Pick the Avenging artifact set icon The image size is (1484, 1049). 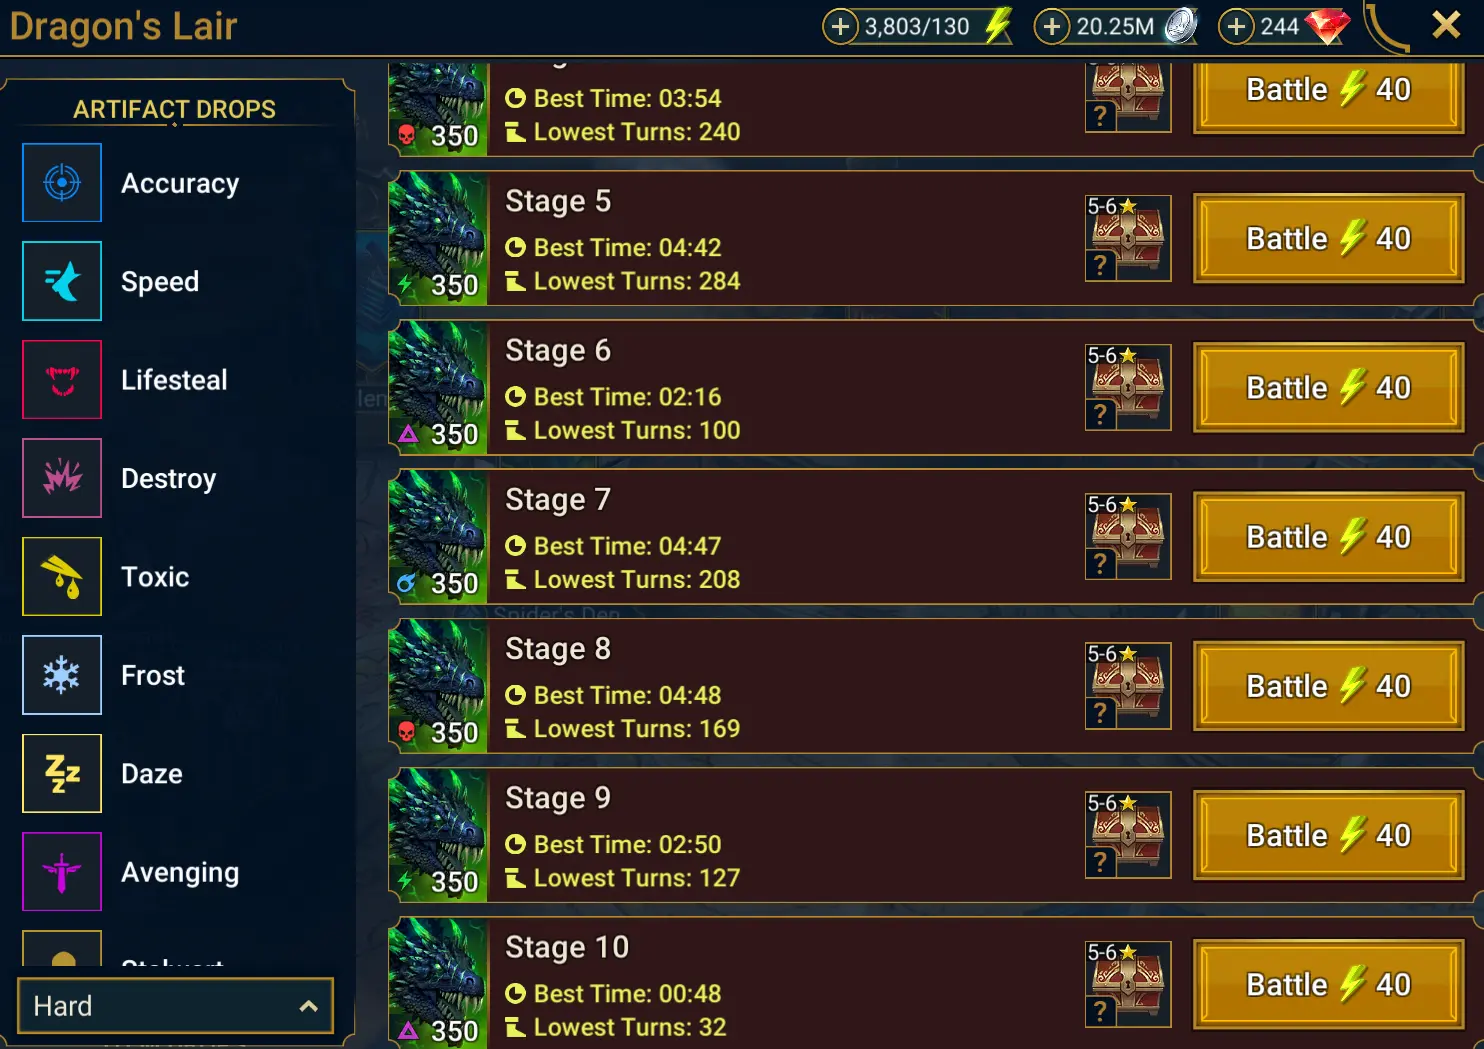click(x=62, y=872)
